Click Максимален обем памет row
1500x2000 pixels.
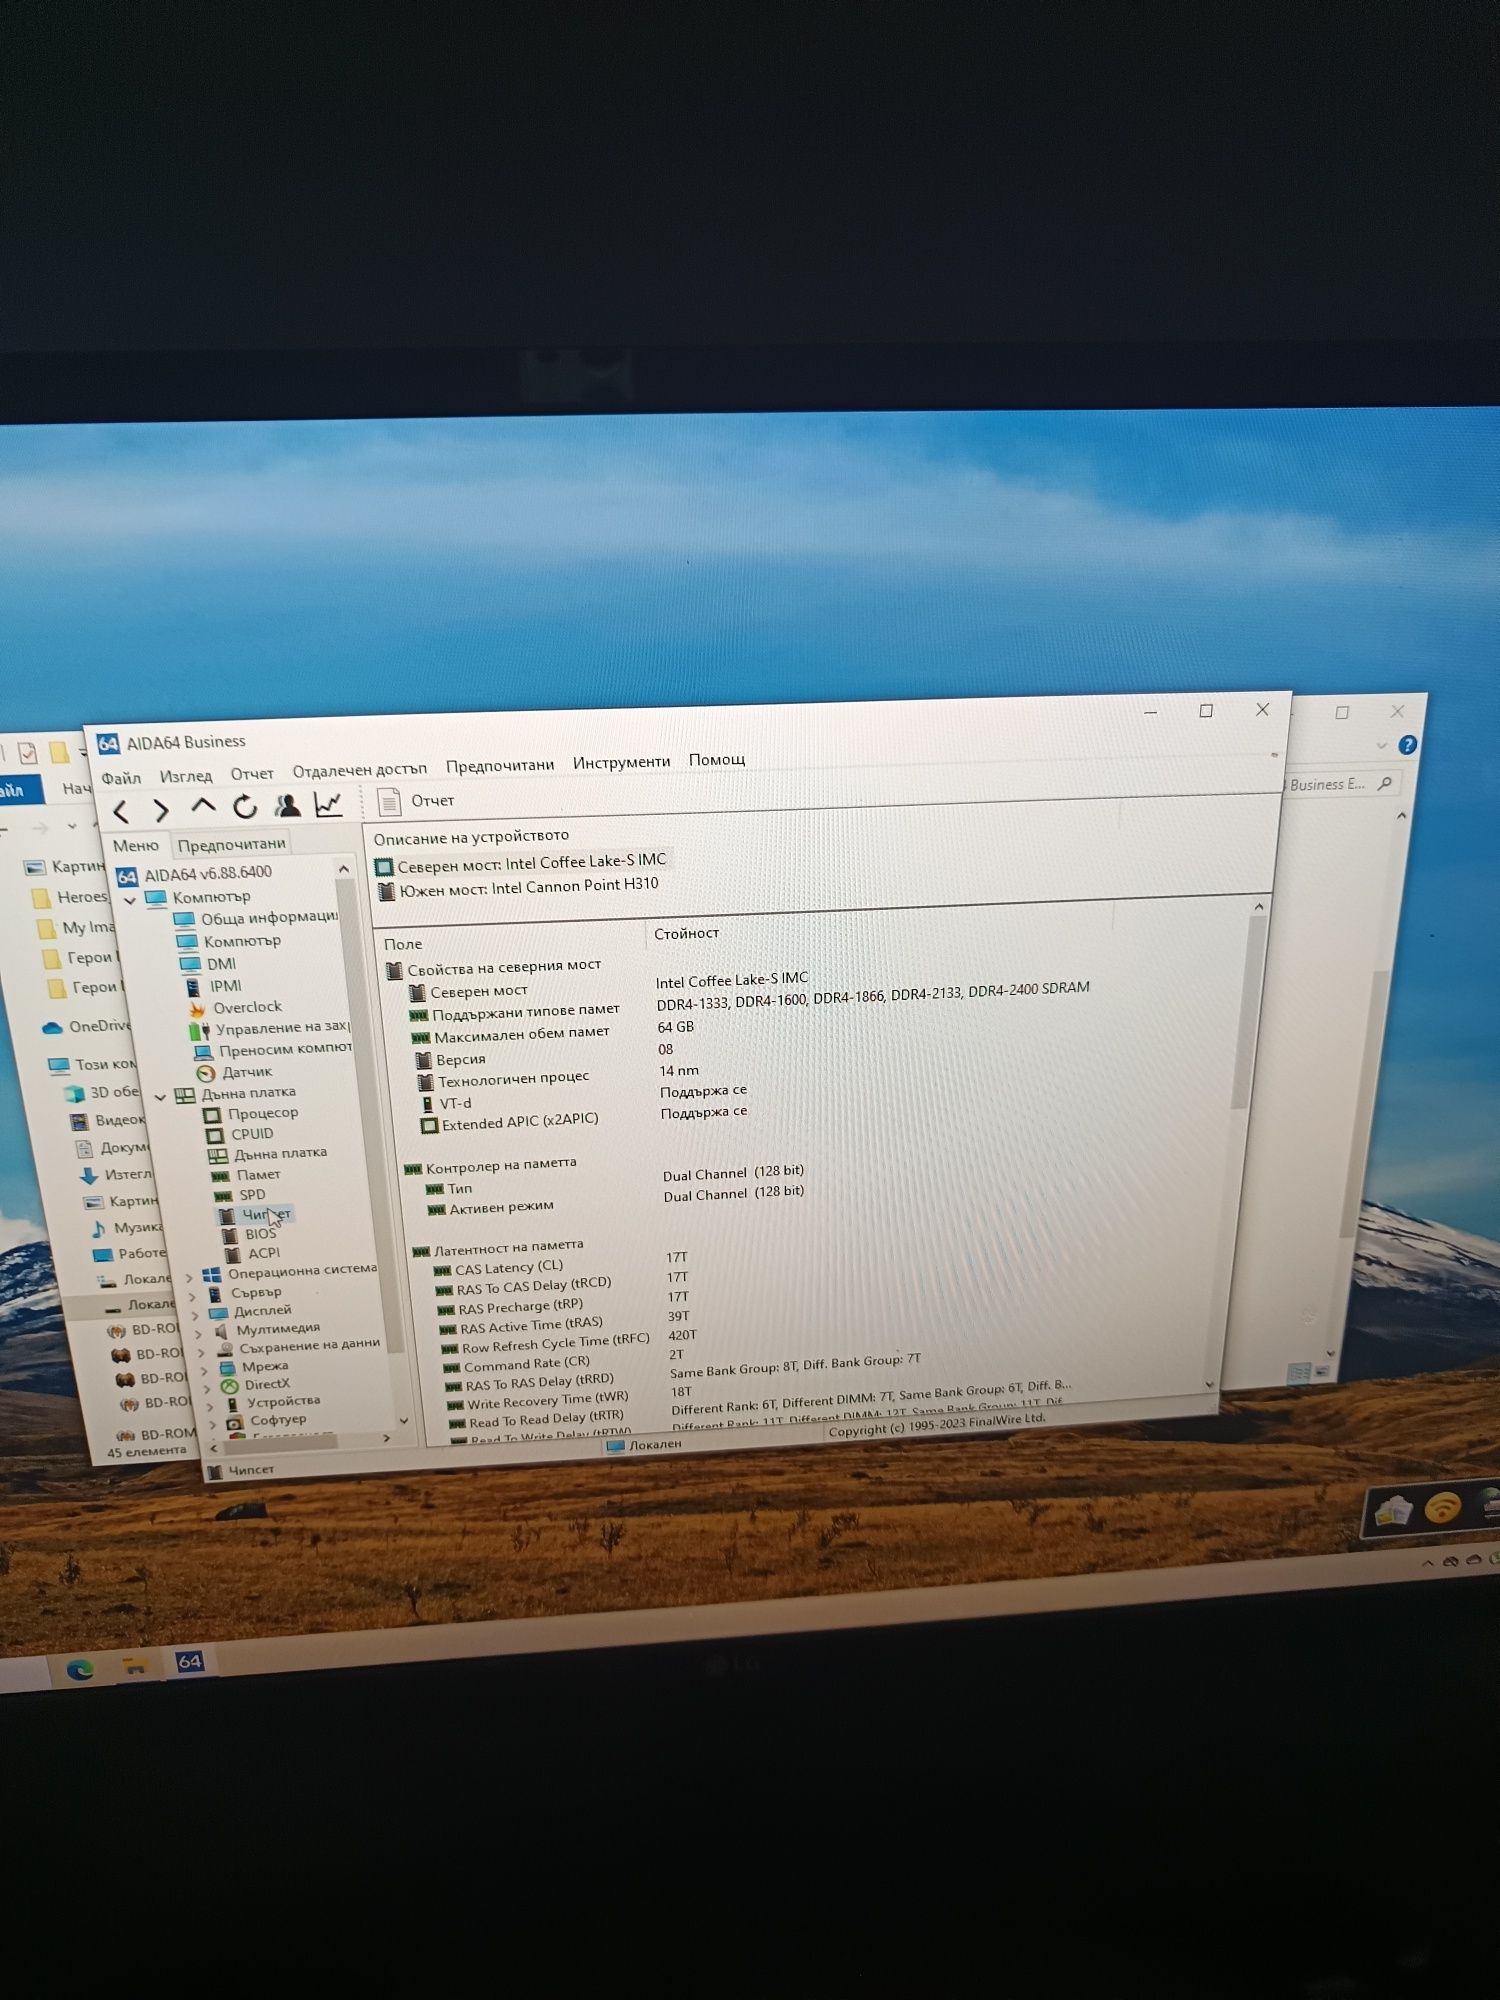pyautogui.click(x=553, y=1030)
